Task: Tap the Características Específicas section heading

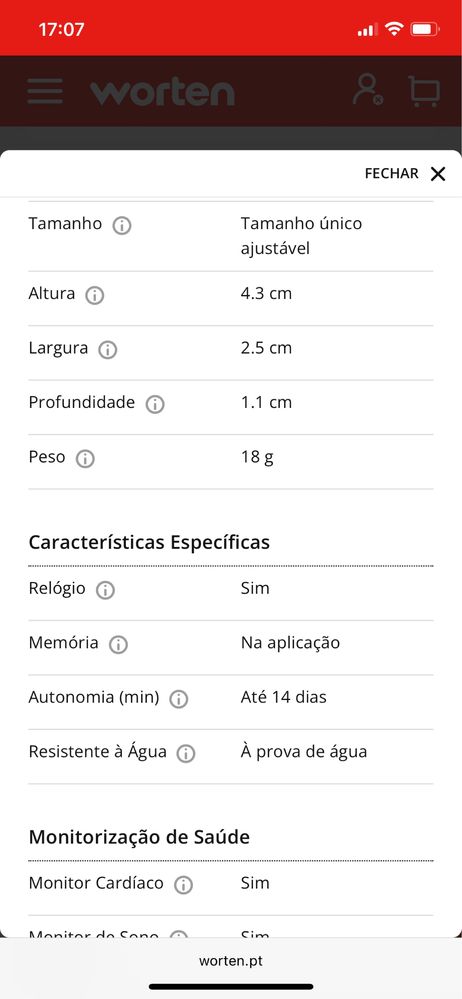Action: (149, 542)
